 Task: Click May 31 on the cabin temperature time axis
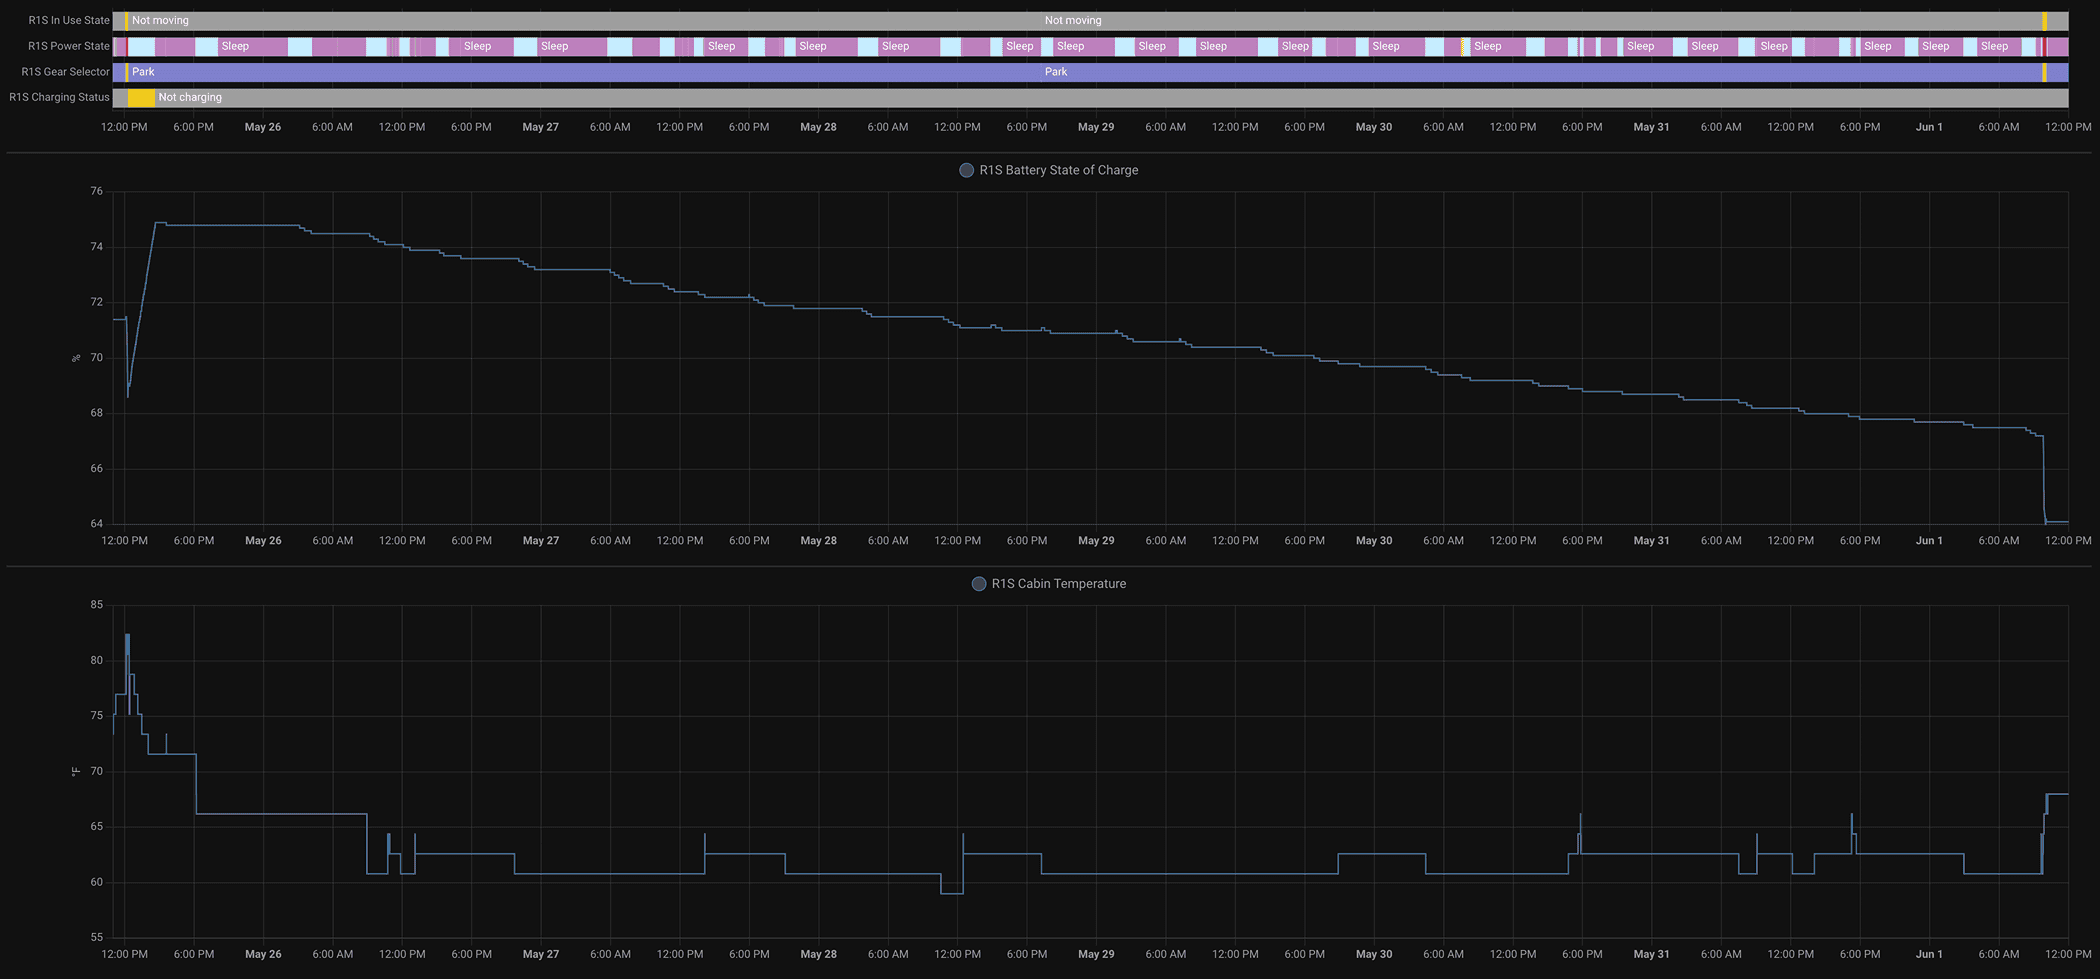(1651, 955)
